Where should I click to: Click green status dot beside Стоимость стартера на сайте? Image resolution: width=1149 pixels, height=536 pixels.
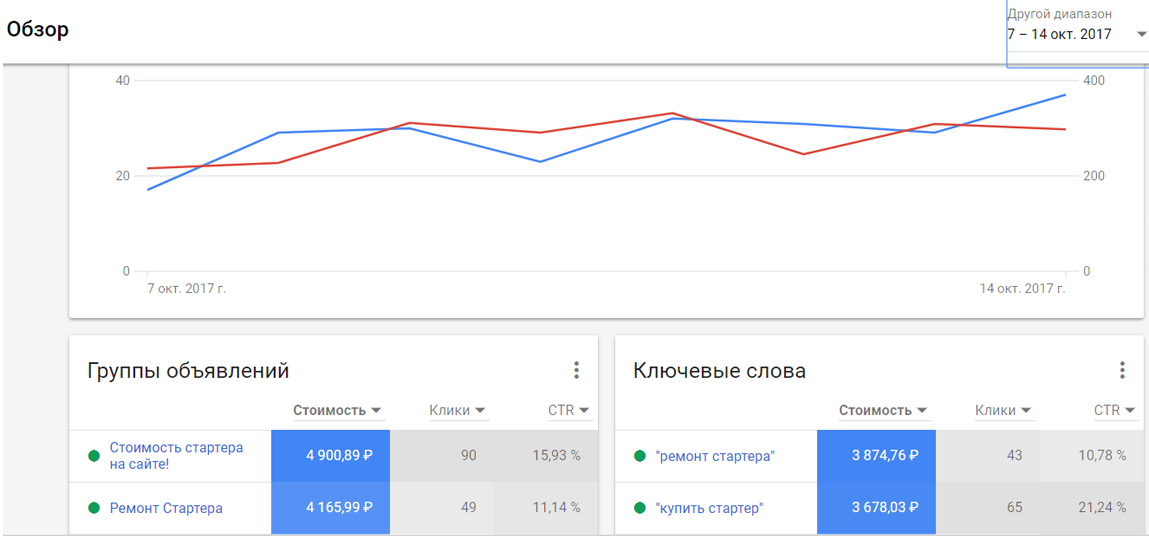point(94,456)
